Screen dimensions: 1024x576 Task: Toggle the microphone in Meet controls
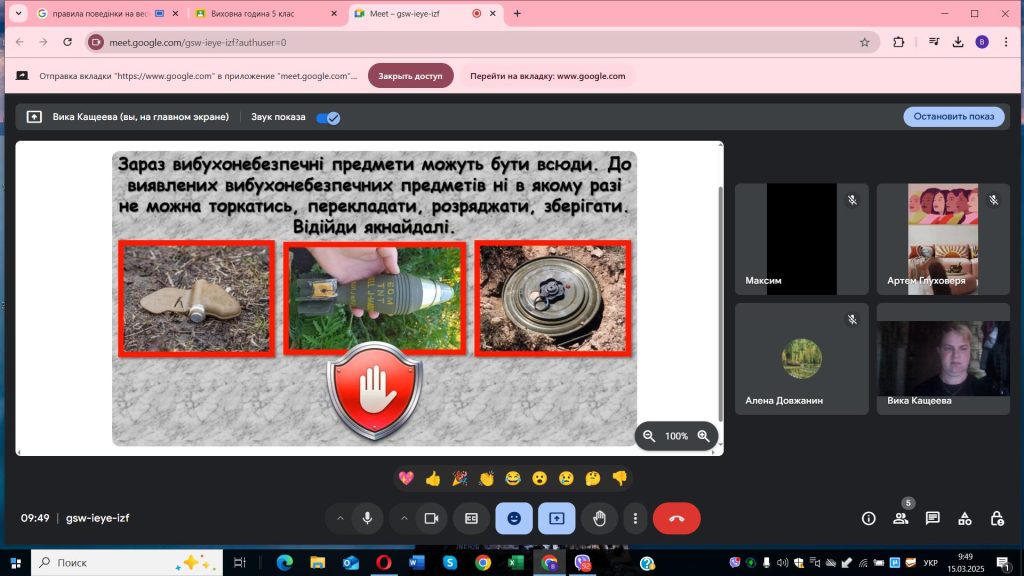[368, 519]
